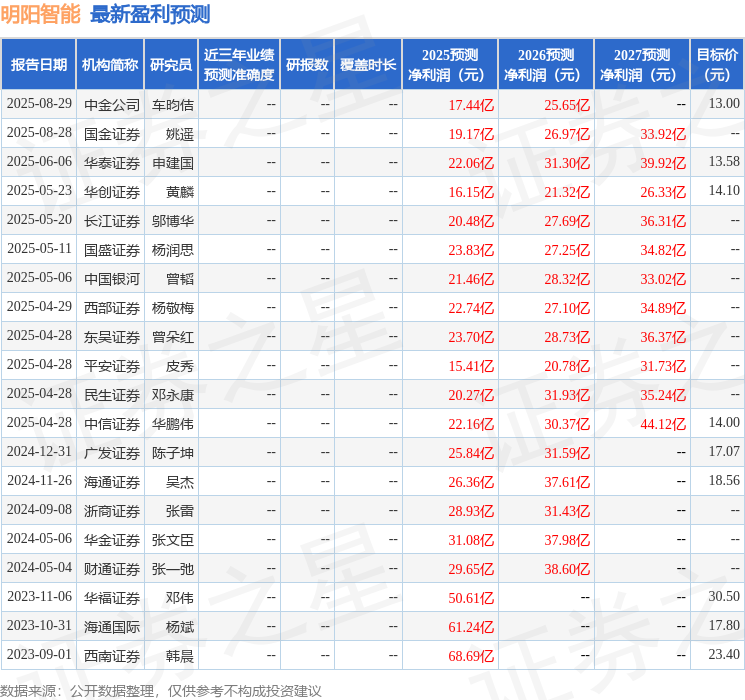Select institution cell 浙商证券
This screenshot has width=745, height=700.
[x=112, y=511]
